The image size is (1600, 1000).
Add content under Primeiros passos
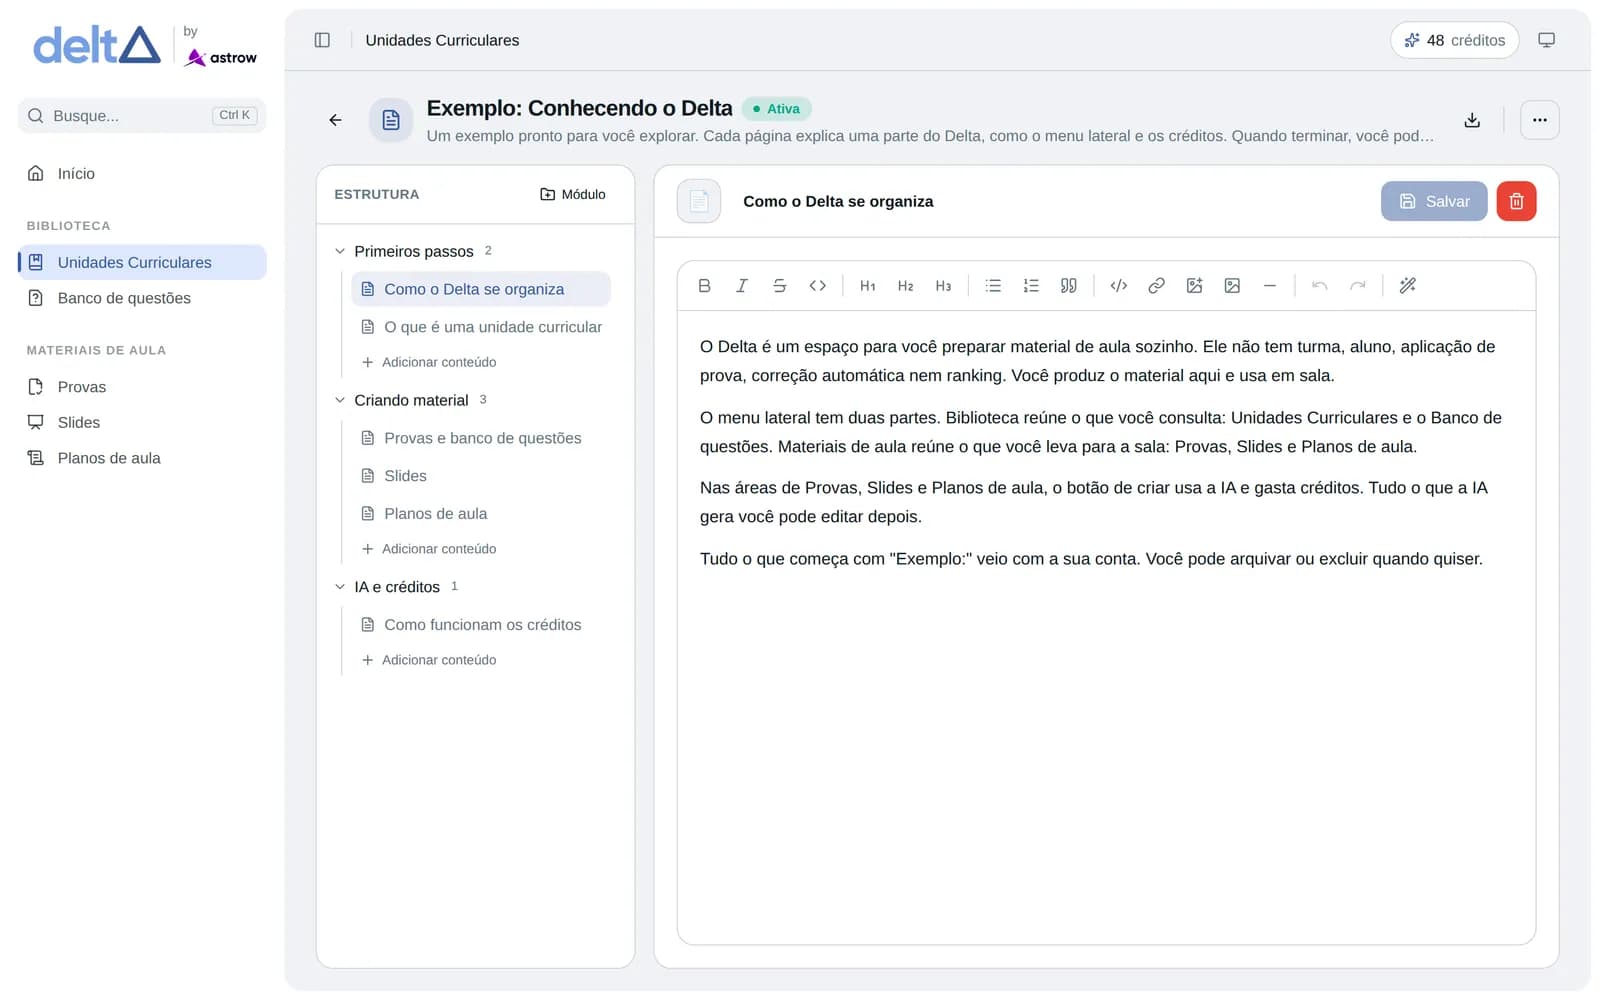tap(429, 362)
